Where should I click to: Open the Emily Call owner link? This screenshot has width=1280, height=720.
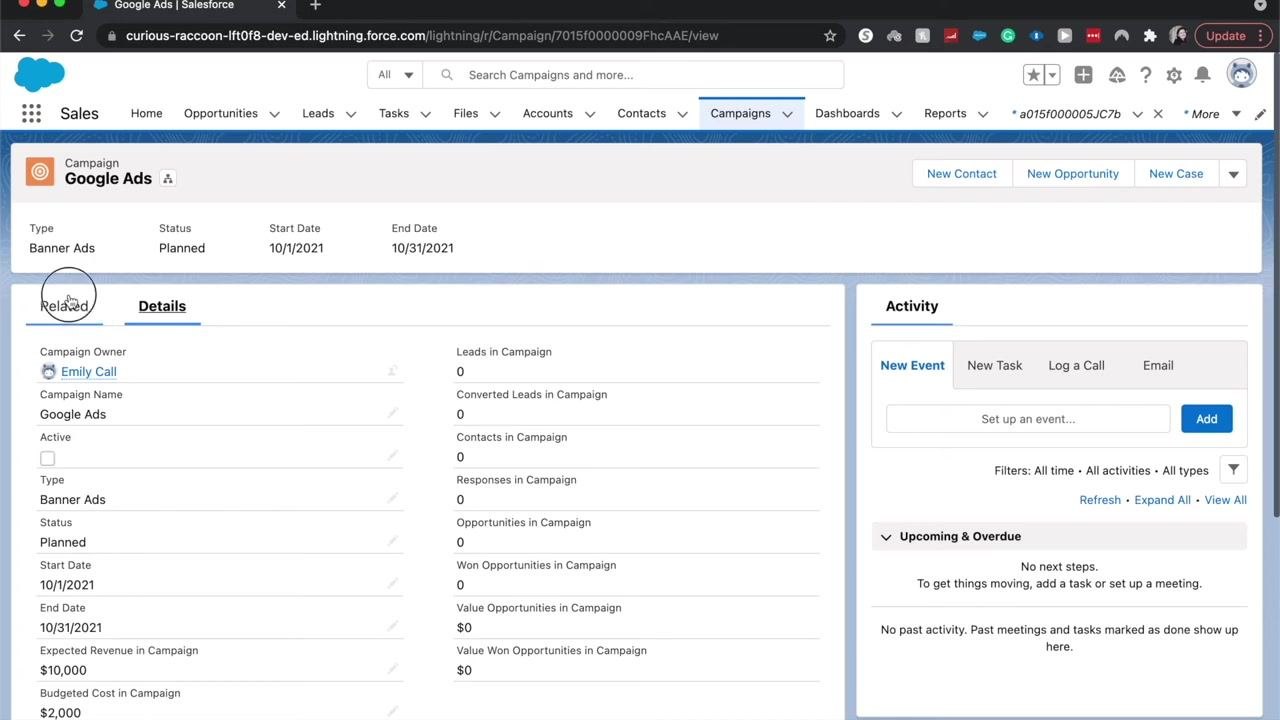tap(89, 372)
